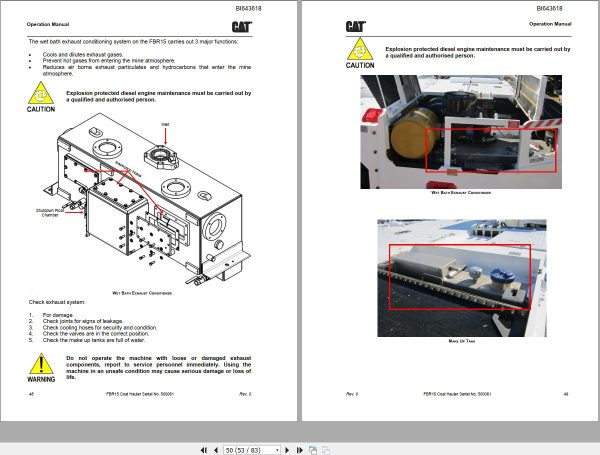Click the left page footer 'FBR15 Coal Hauler Serial No.'

(140, 394)
